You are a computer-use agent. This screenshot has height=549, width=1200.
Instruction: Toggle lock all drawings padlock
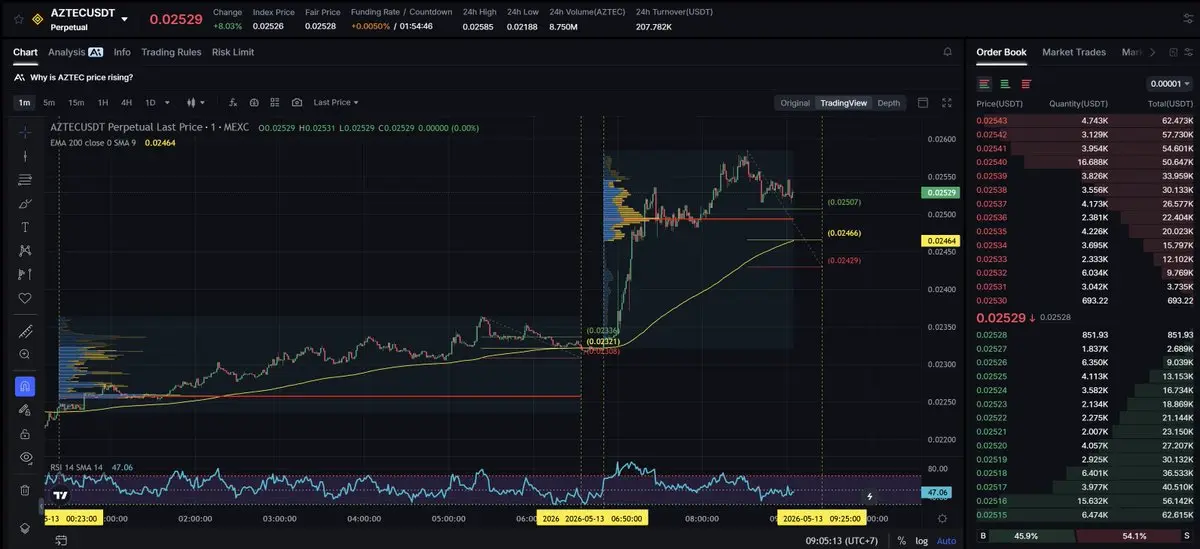[x=25, y=433]
